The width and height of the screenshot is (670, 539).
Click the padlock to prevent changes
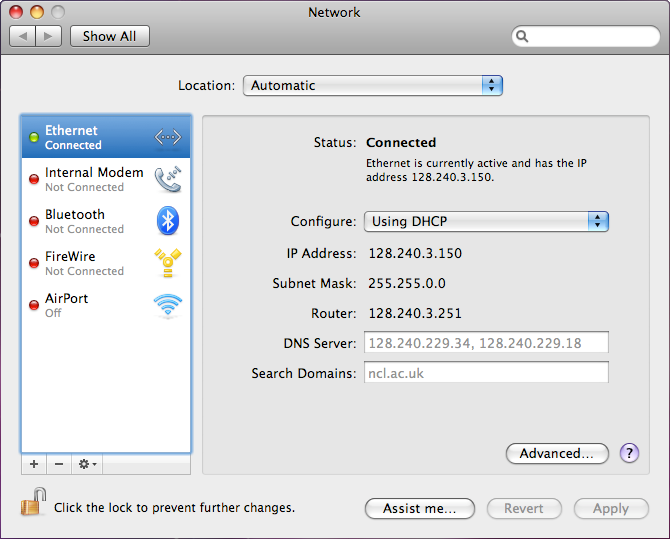(33, 502)
